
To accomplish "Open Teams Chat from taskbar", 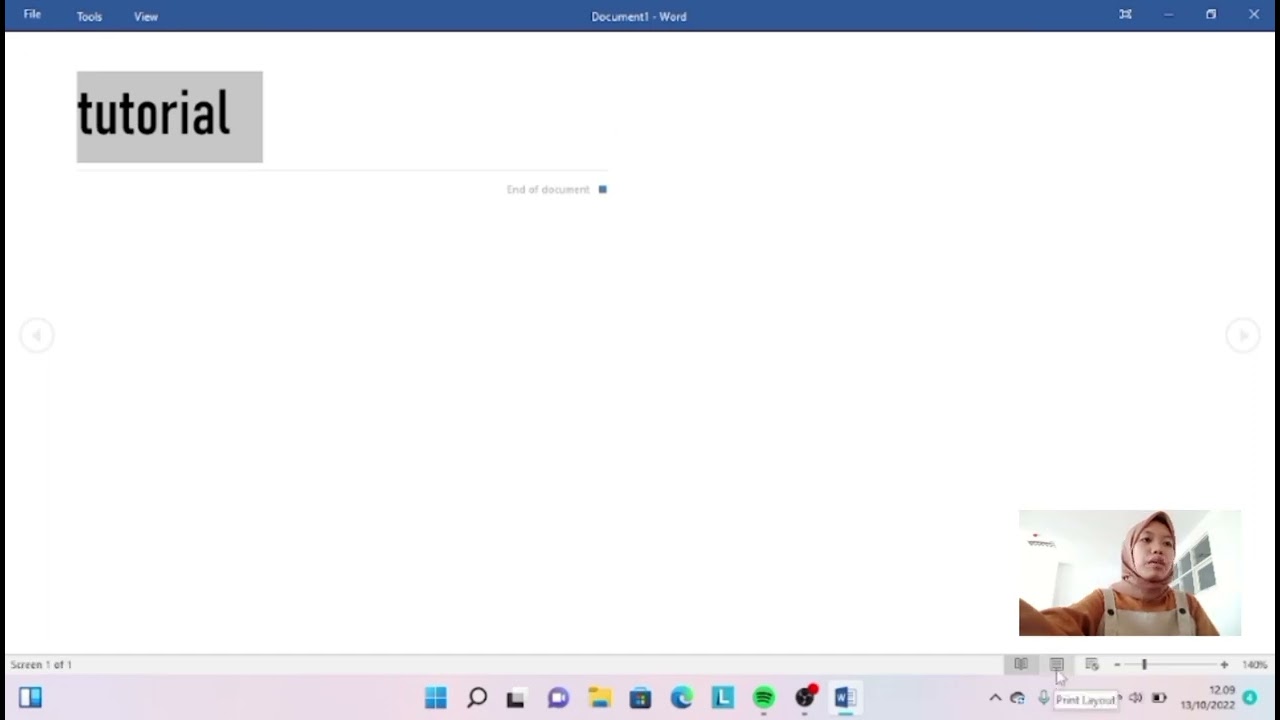I will point(558,698).
